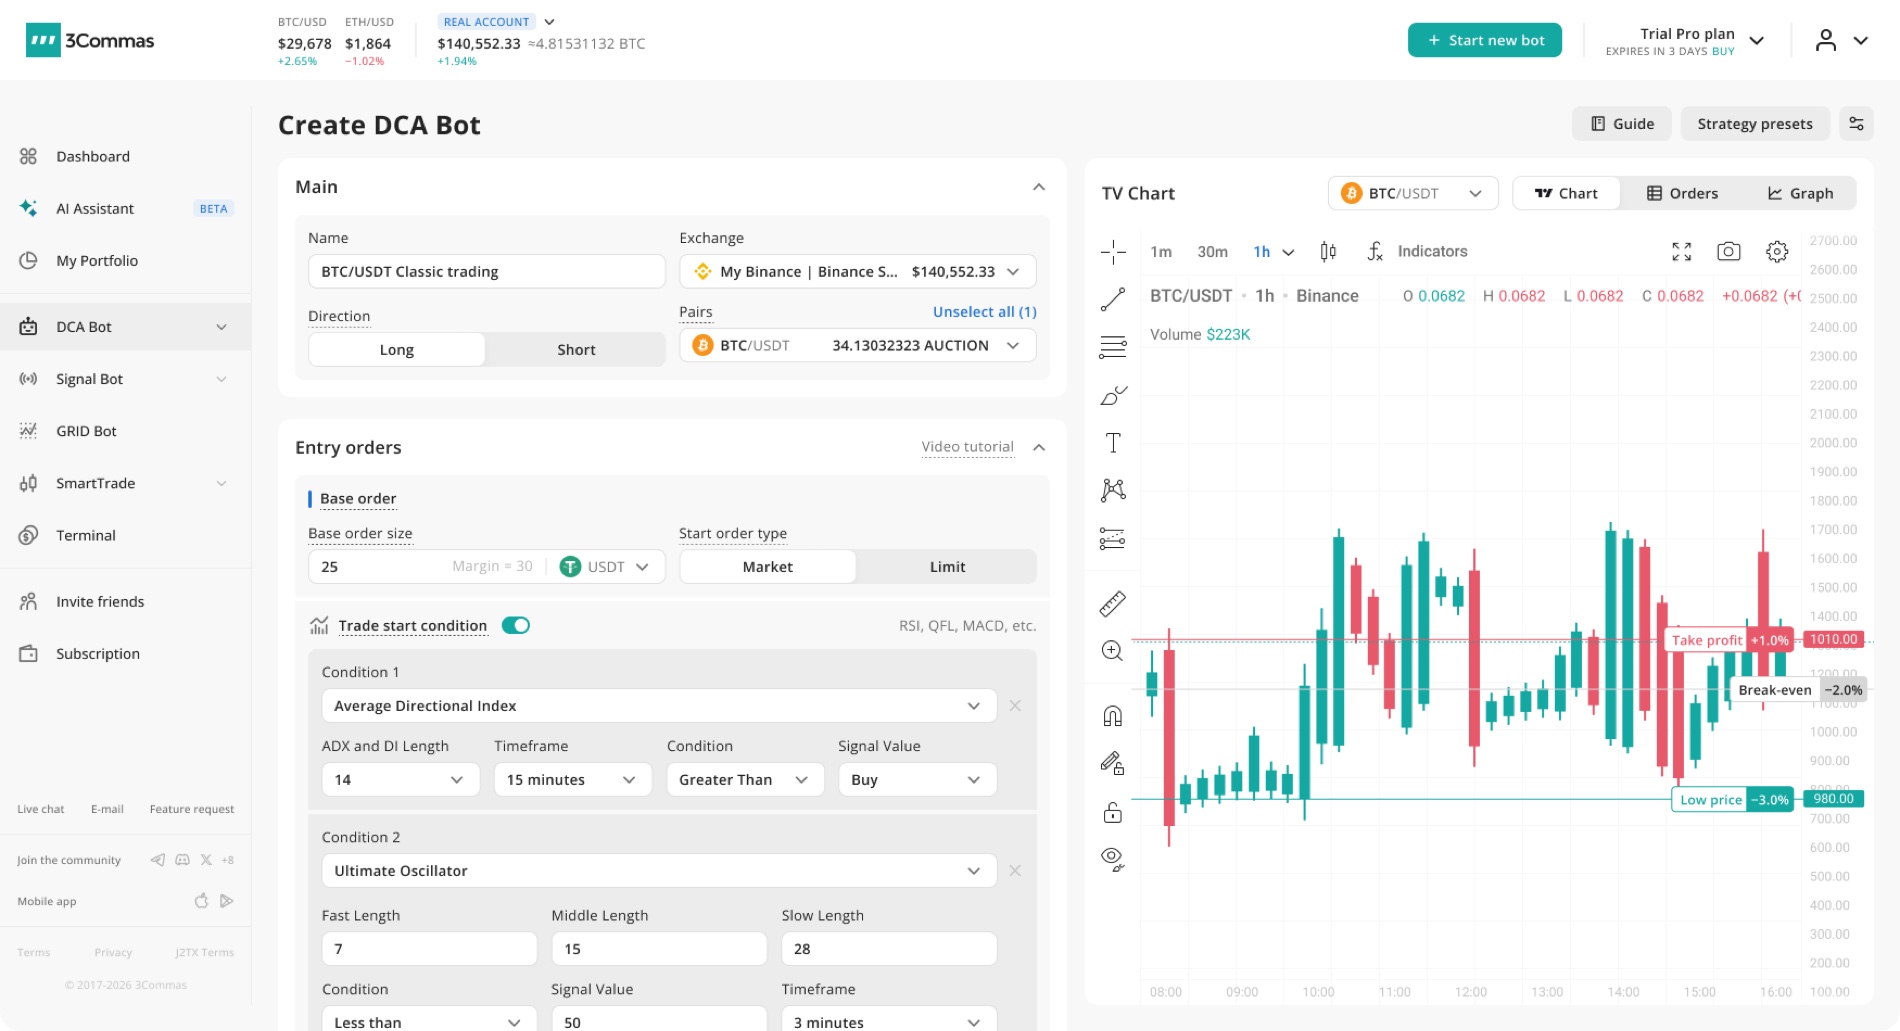The width and height of the screenshot is (1900, 1031).
Task: Click the bot Name input field
Action: point(487,272)
